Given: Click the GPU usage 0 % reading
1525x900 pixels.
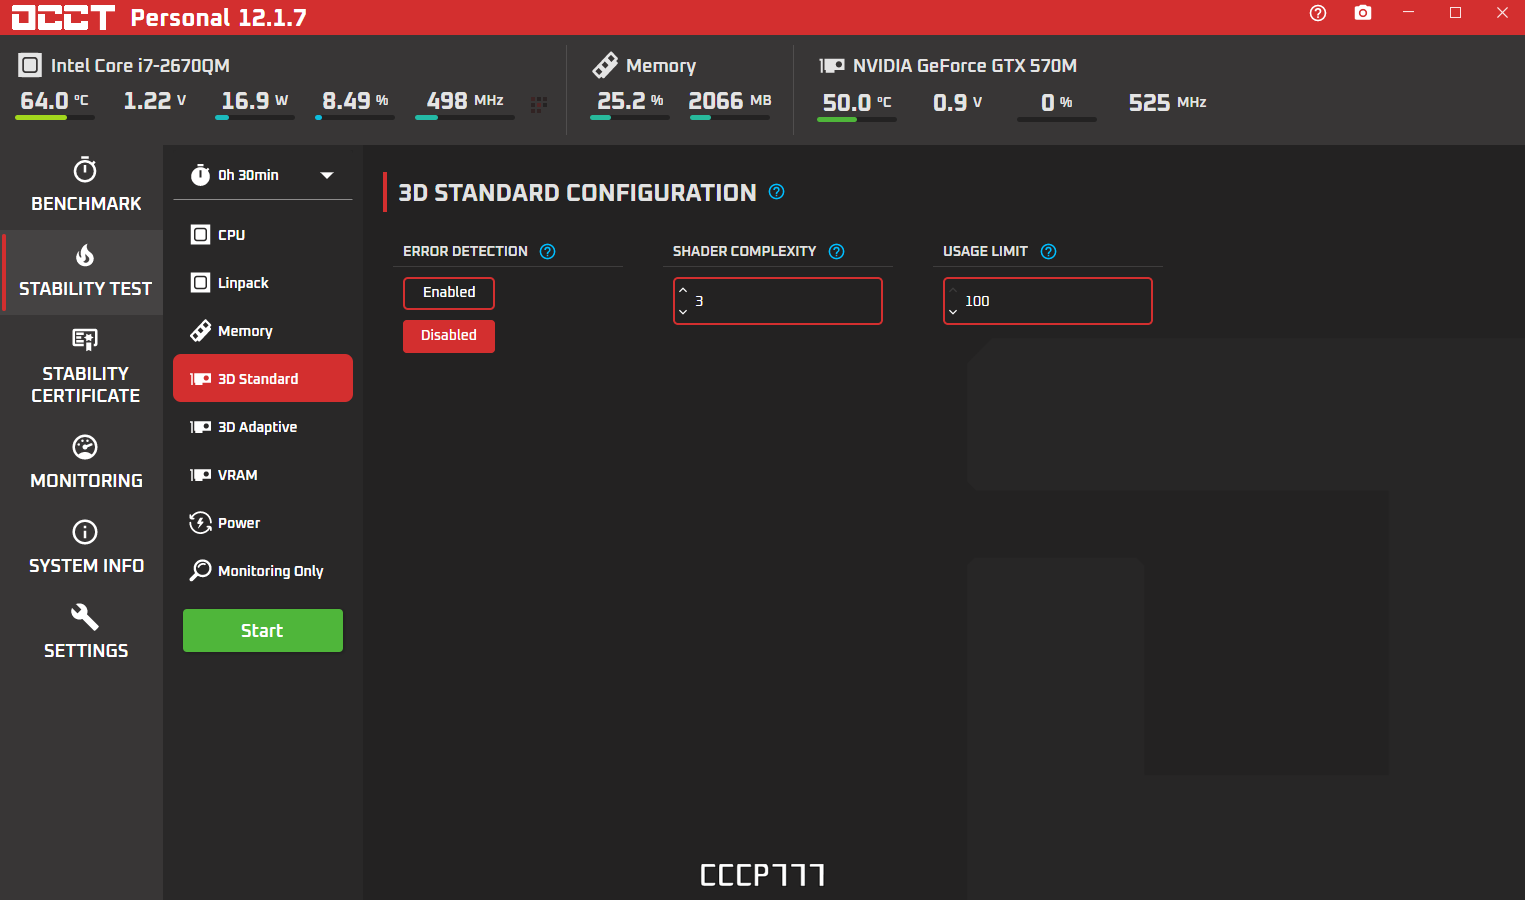Looking at the screenshot, I should click(1057, 103).
